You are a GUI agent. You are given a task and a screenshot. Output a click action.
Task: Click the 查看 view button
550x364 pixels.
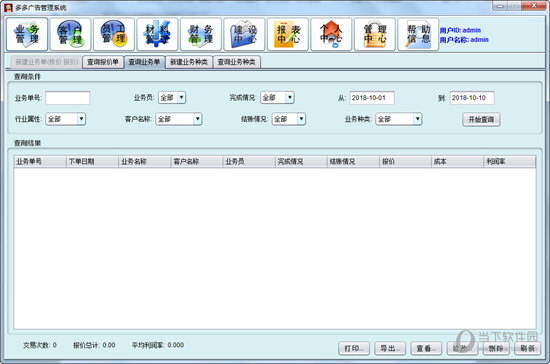[x=426, y=348]
